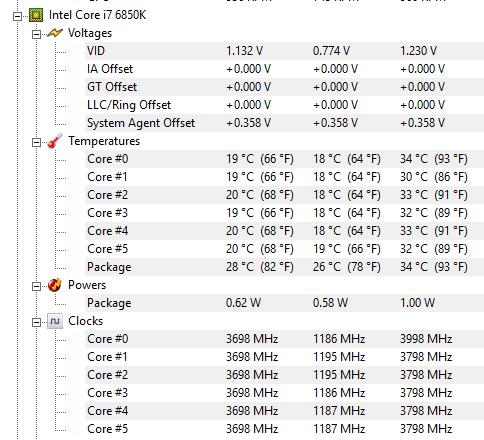
Task: Collapse the Intel Core i7 6850K node
Action: 17,16
